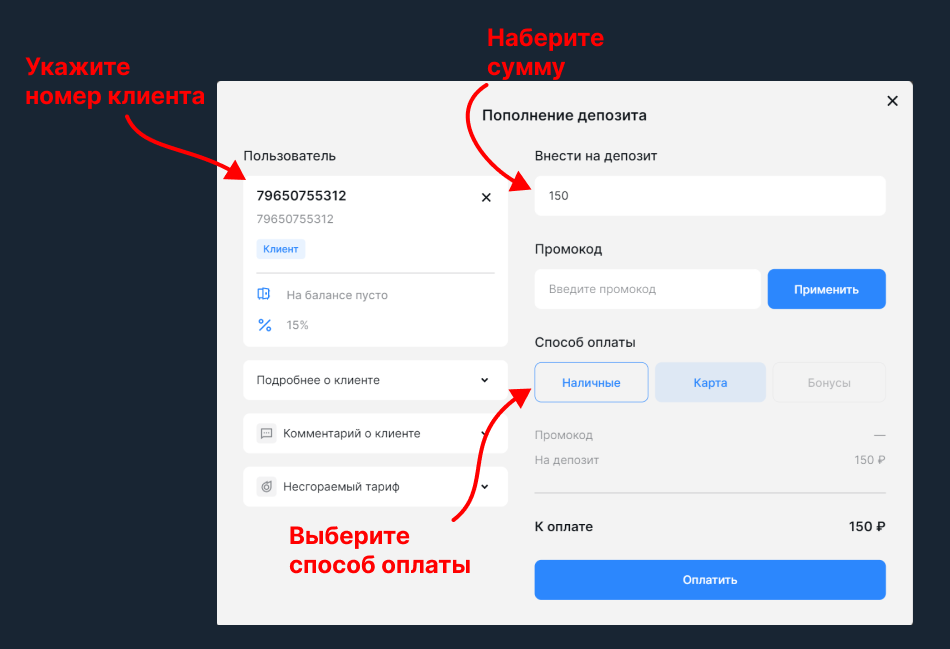Focus the Внести на депозит amount field
Screen dimensions: 950x649
[x=710, y=196]
